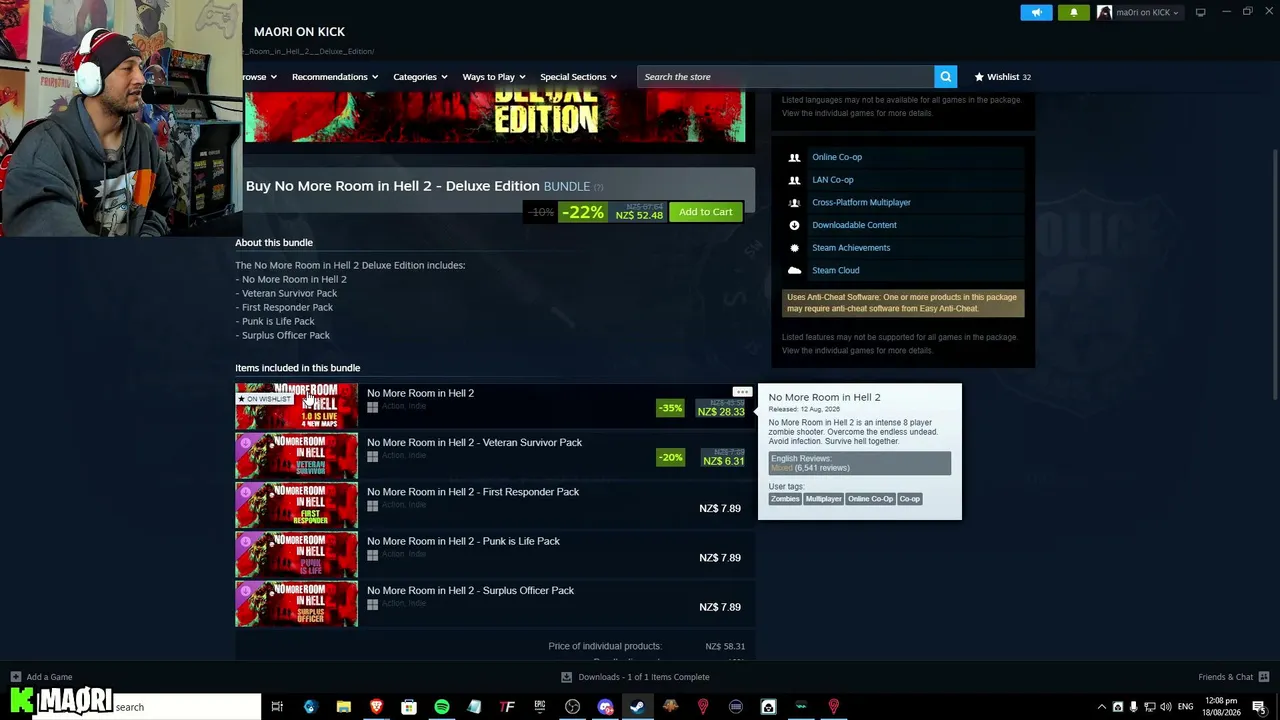The image size is (1280, 720).
Task: Open Microsoft Store from the taskbar
Action: tap(409, 707)
